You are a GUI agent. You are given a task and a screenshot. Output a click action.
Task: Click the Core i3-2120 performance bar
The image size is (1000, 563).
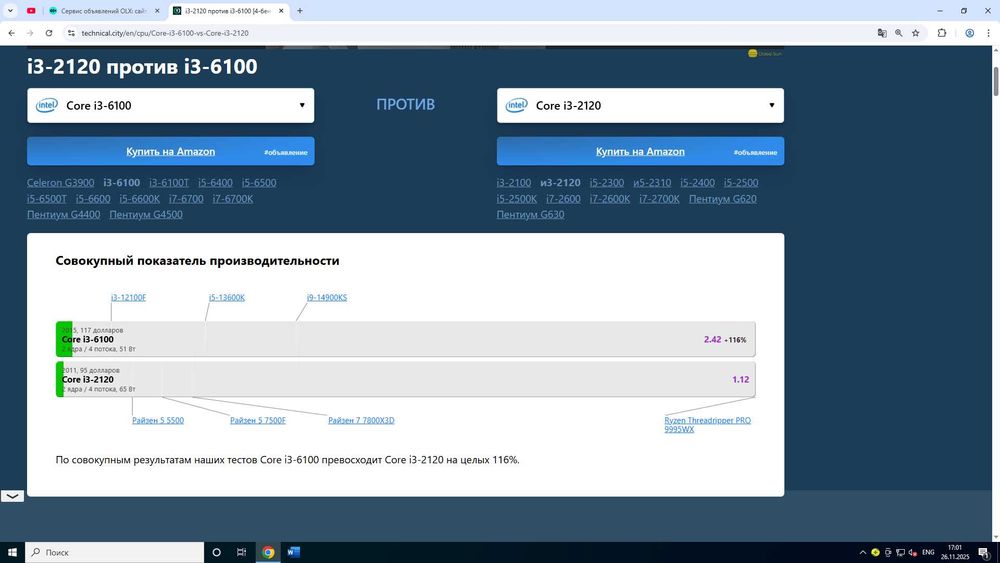(x=406, y=379)
